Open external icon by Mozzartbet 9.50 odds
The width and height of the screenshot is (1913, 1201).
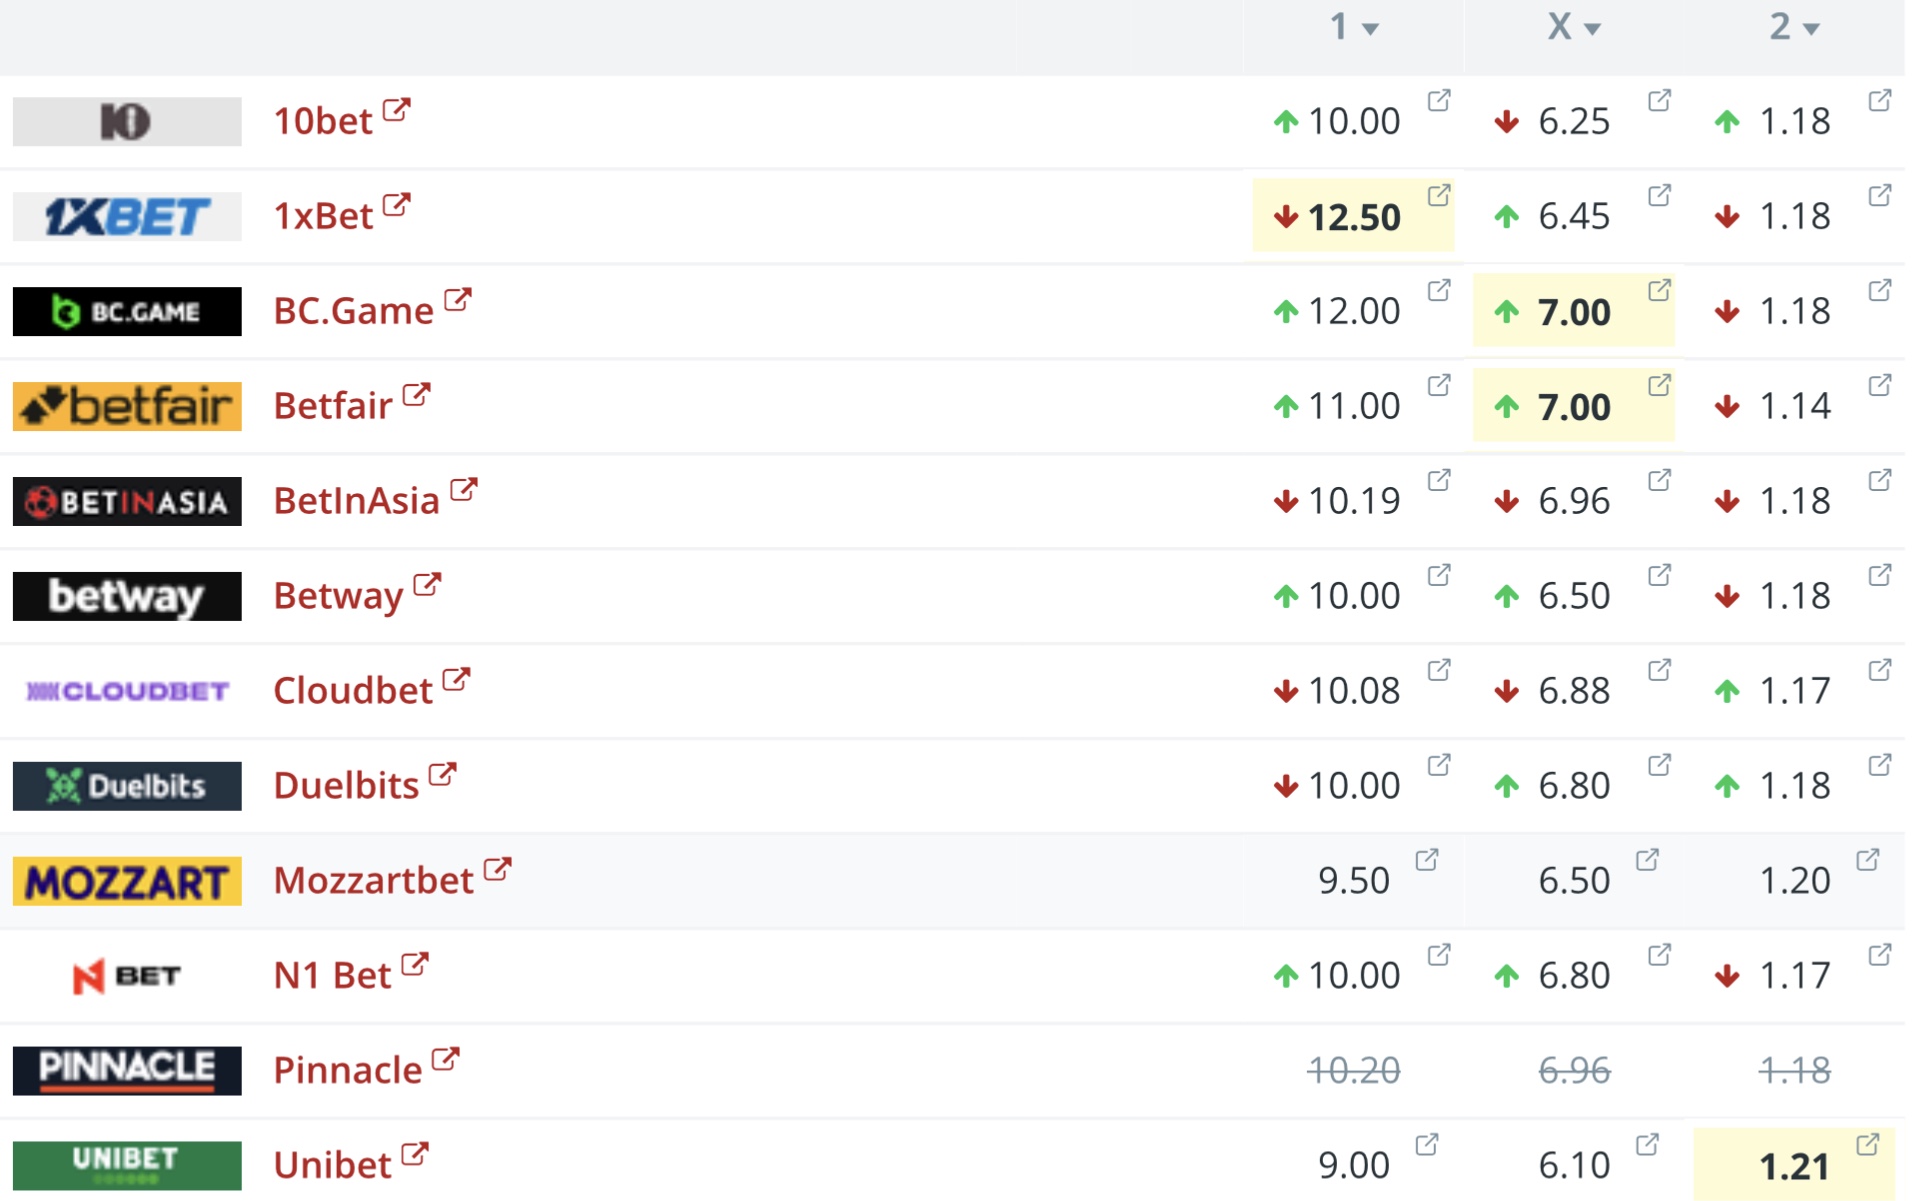point(1426,859)
